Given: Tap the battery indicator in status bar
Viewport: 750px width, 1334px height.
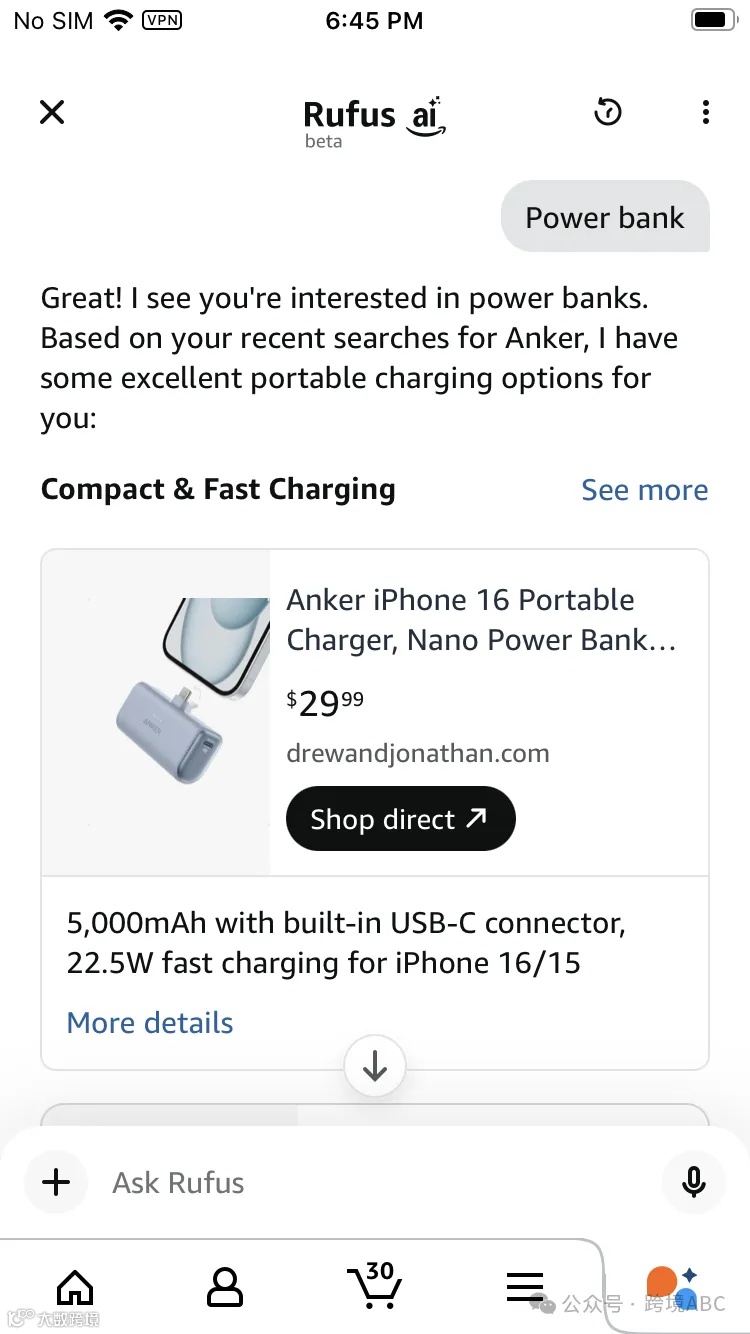Looking at the screenshot, I should click(x=714, y=20).
